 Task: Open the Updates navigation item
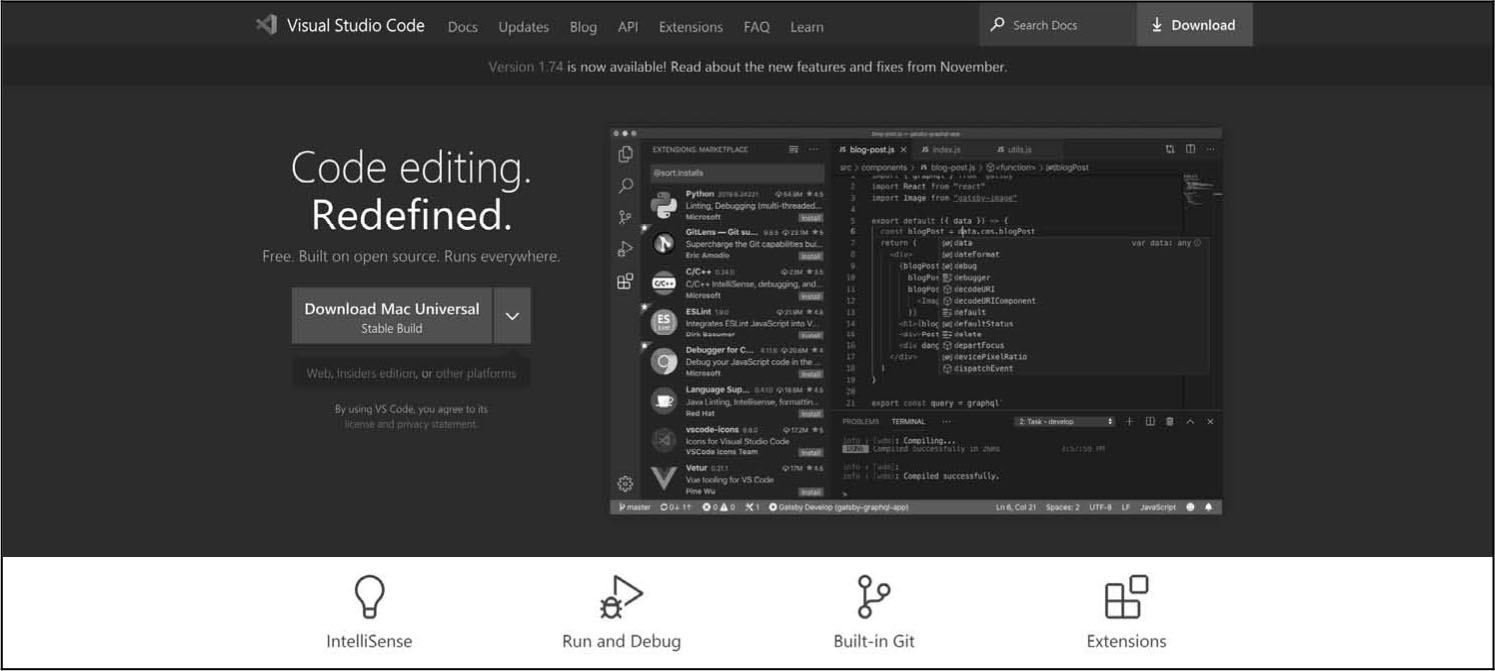click(523, 27)
